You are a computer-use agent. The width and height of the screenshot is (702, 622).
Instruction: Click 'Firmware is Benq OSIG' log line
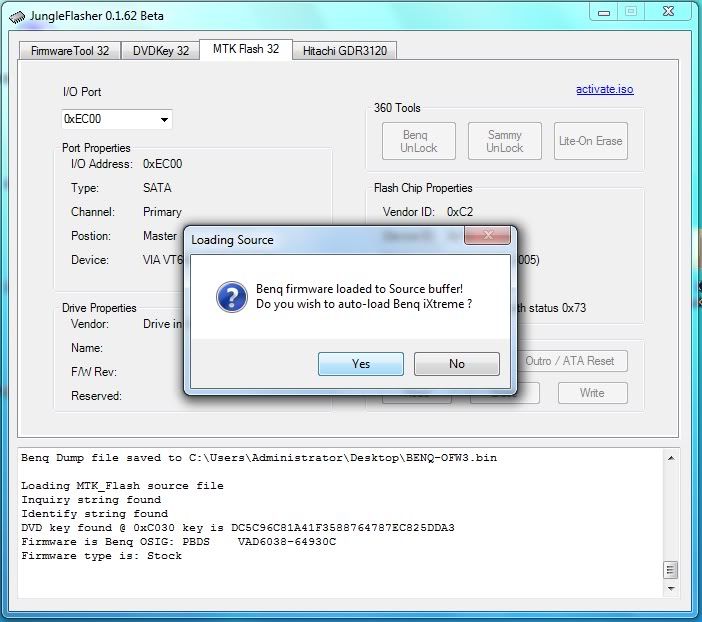[x=178, y=542]
